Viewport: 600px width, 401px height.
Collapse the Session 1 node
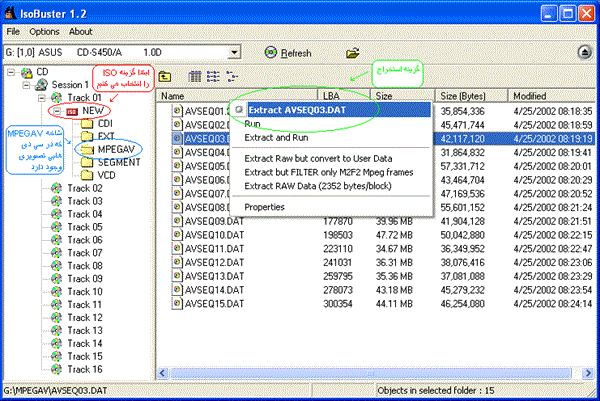(x=26, y=85)
